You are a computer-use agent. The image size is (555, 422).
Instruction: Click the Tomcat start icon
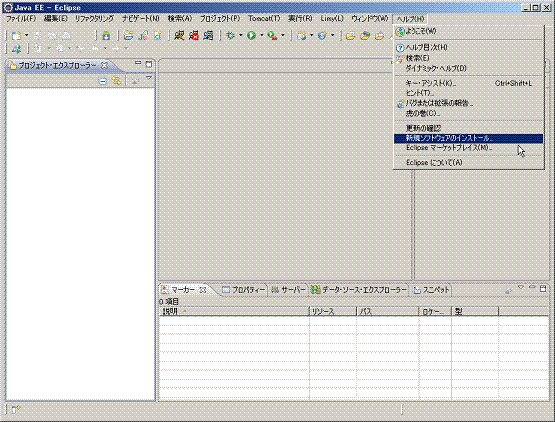(179, 35)
